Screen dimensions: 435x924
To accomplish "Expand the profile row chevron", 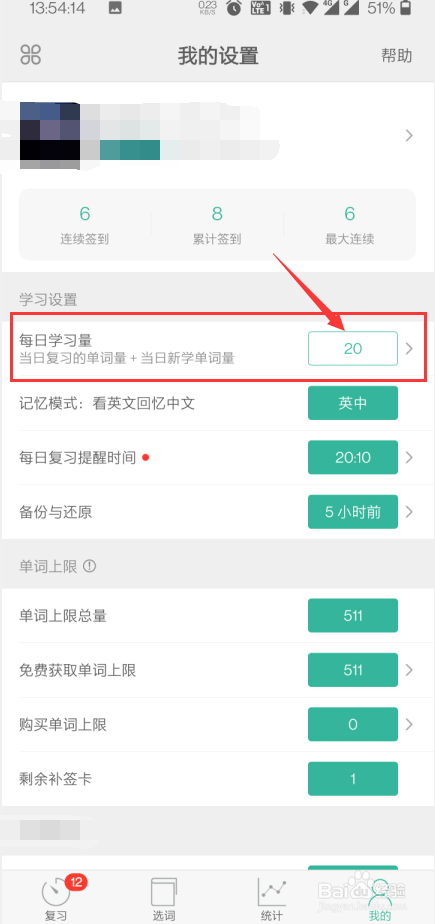I will [409, 136].
